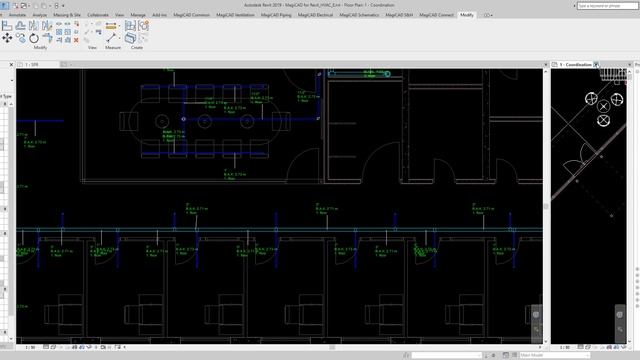Select Mirror - Draw Axis tool
The width and height of the screenshot is (640, 360).
[47, 26]
